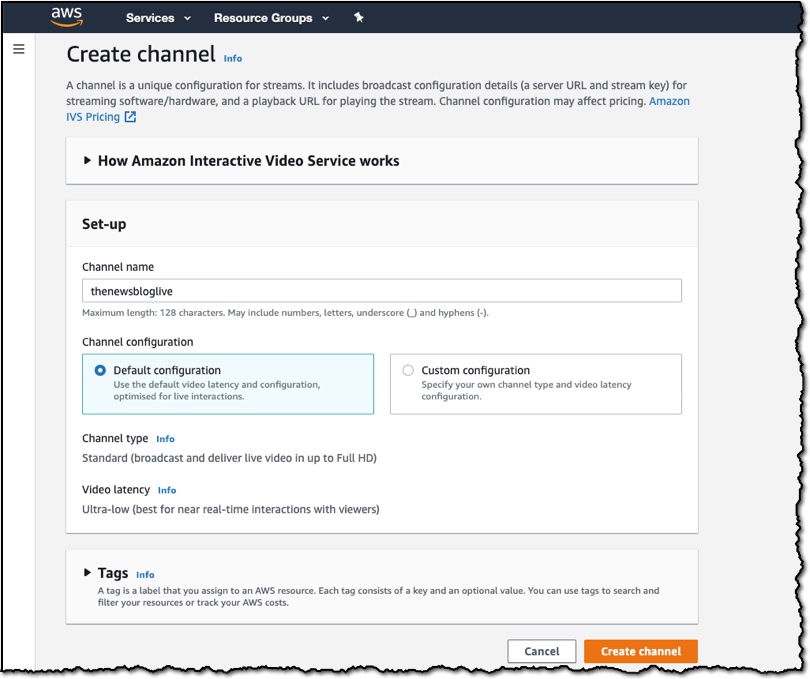Open the Services menu

(x=158, y=18)
